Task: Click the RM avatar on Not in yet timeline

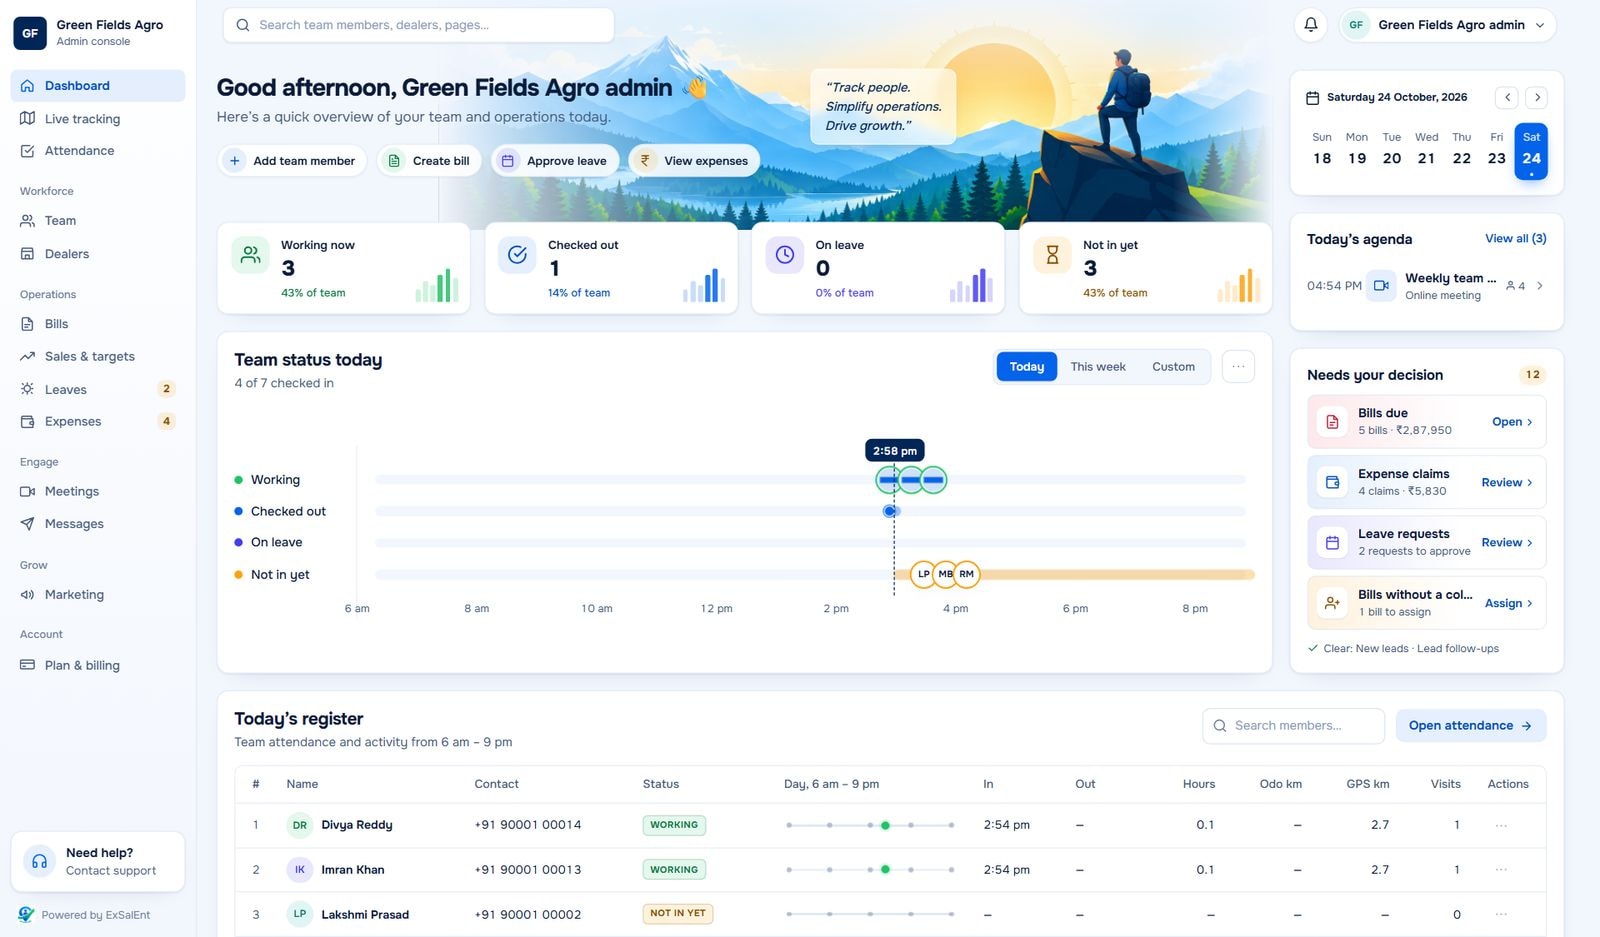Action: 966,574
